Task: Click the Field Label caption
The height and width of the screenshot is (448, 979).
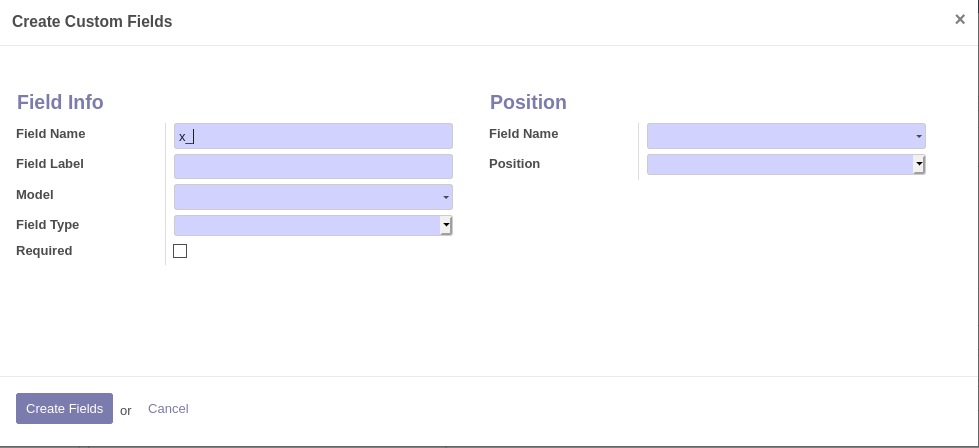Action: (50, 164)
